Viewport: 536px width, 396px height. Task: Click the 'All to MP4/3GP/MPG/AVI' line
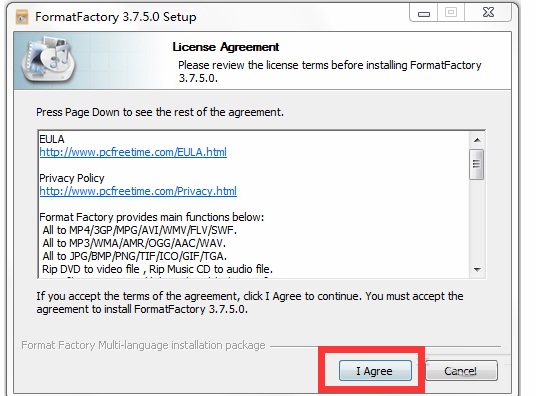(139, 230)
